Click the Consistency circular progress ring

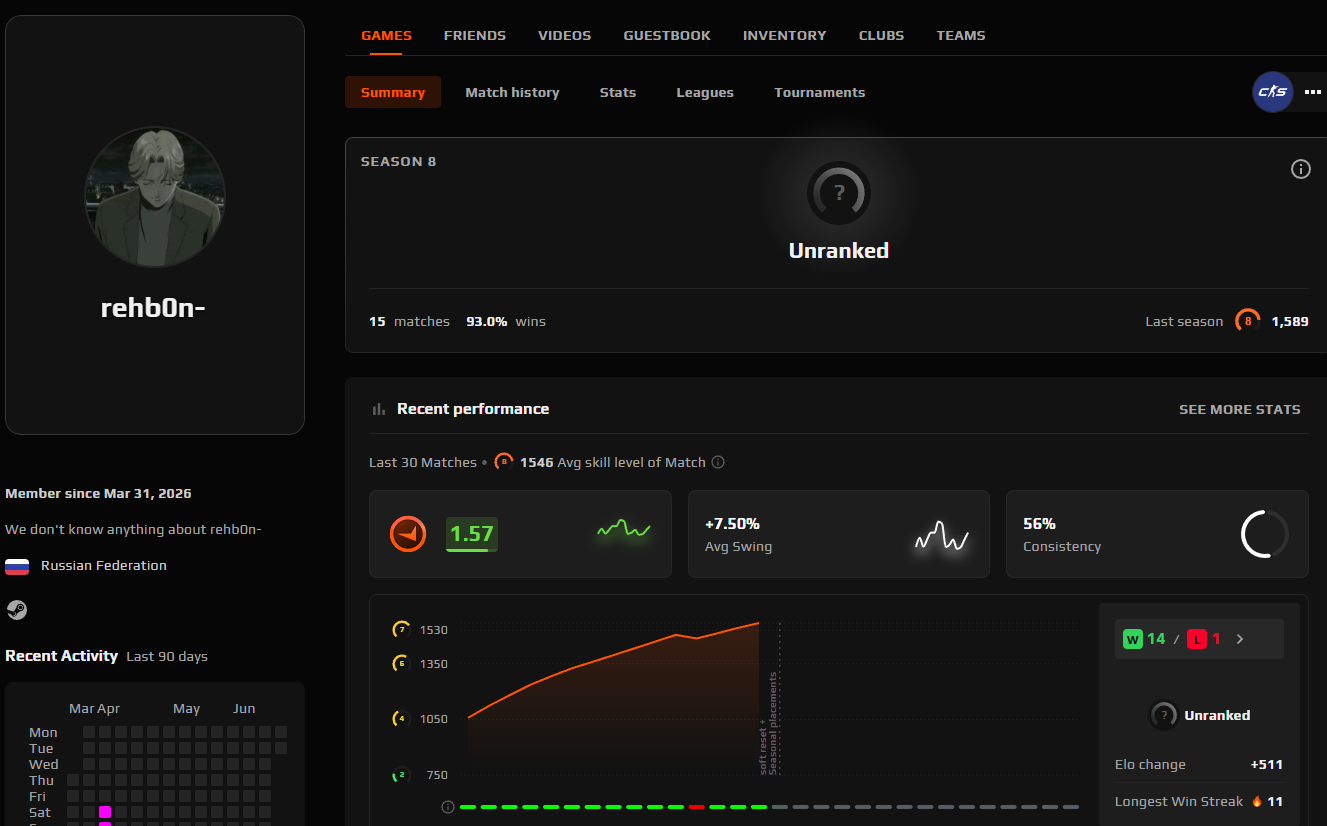[x=1265, y=534]
